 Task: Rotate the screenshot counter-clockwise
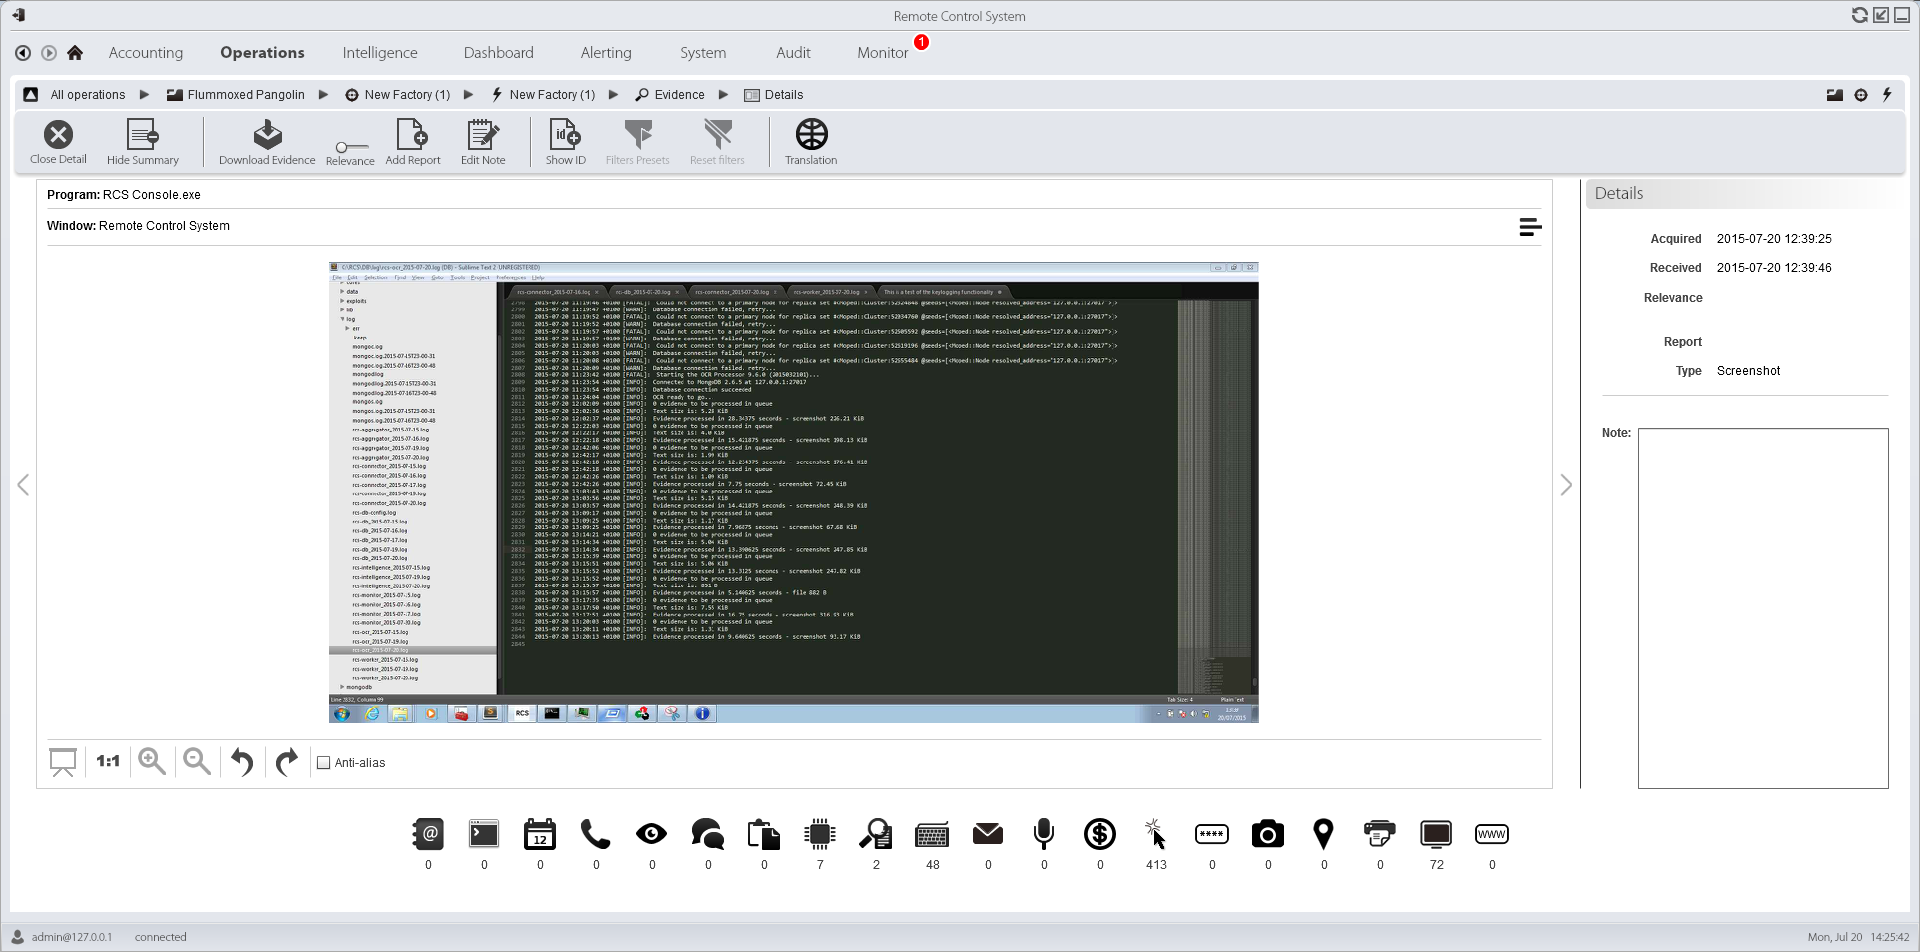click(242, 762)
